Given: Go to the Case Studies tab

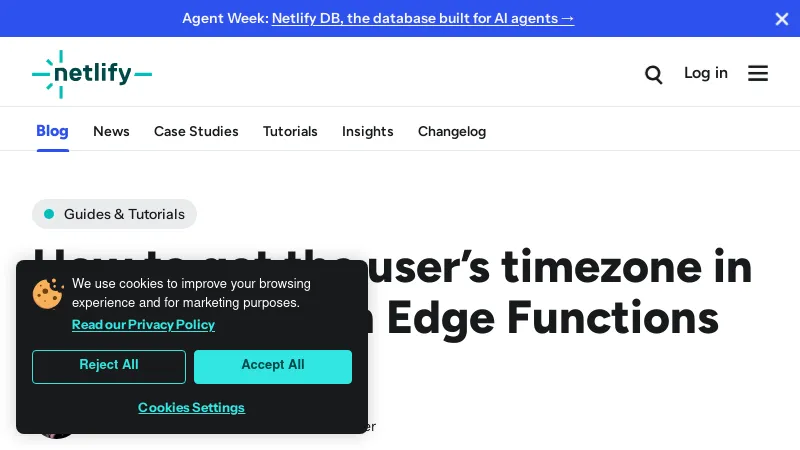Looking at the screenshot, I should tap(196, 131).
